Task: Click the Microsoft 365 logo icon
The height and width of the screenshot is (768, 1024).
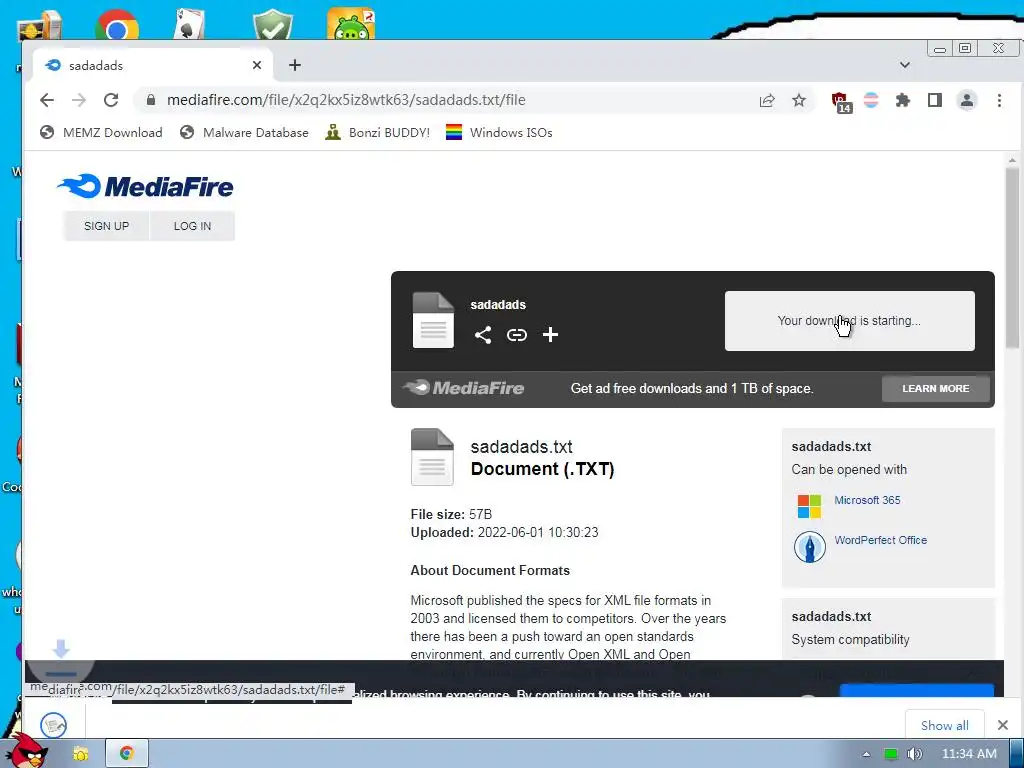Action: click(x=809, y=505)
